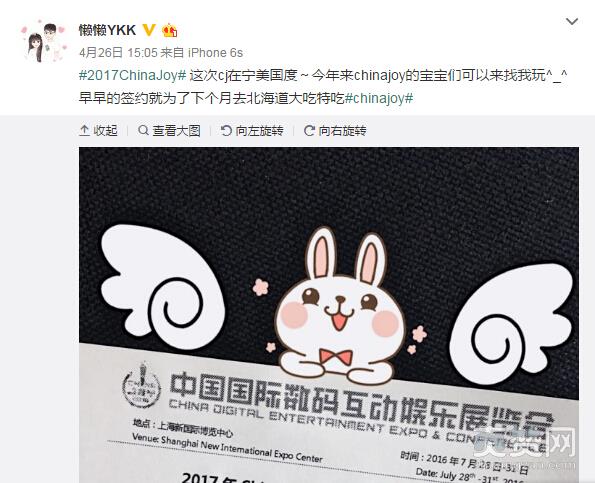595x483 pixels.
Task: Rotate the image right with 向右旋转
Action: click(x=335, y=131)
